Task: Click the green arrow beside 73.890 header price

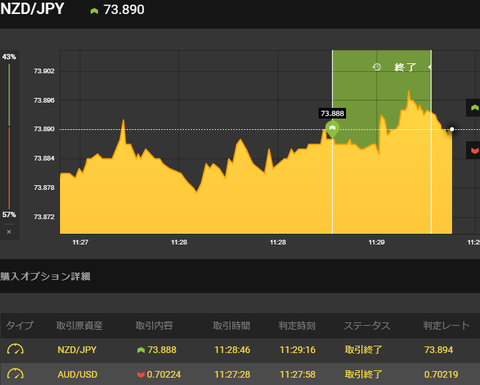Action: 94,11
